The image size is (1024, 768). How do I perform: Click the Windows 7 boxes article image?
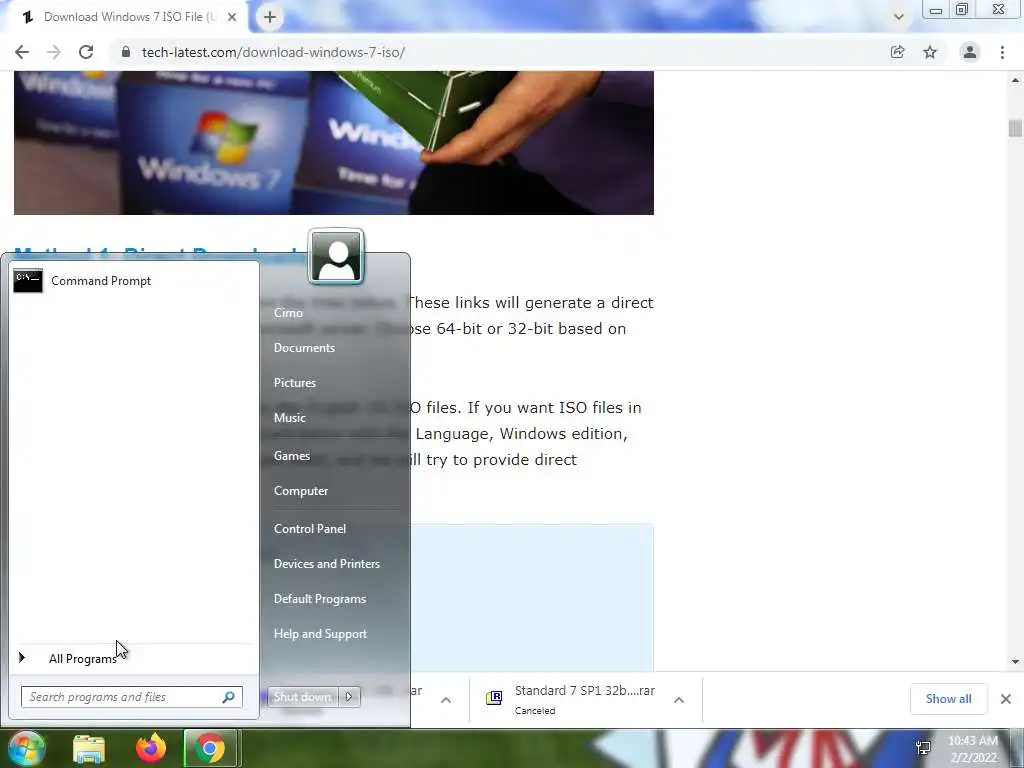pyautogui.click(x=334, y=142)
